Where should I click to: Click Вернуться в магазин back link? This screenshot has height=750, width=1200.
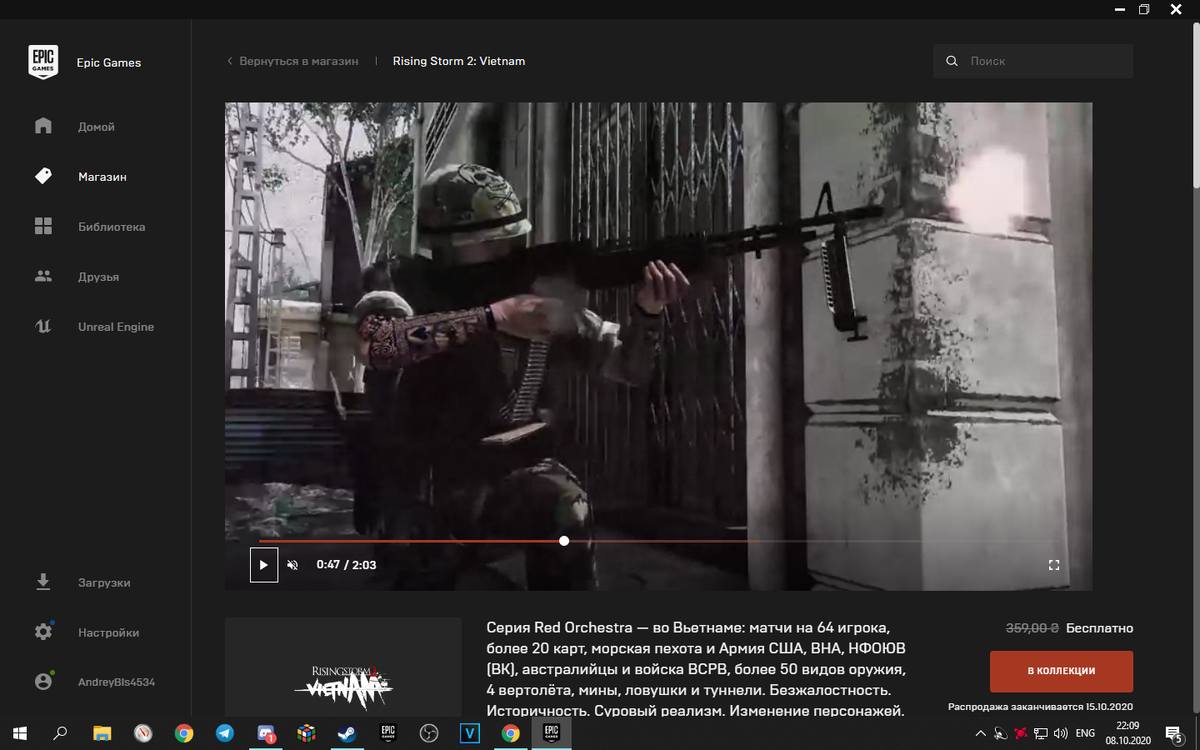tap(292, 61)
